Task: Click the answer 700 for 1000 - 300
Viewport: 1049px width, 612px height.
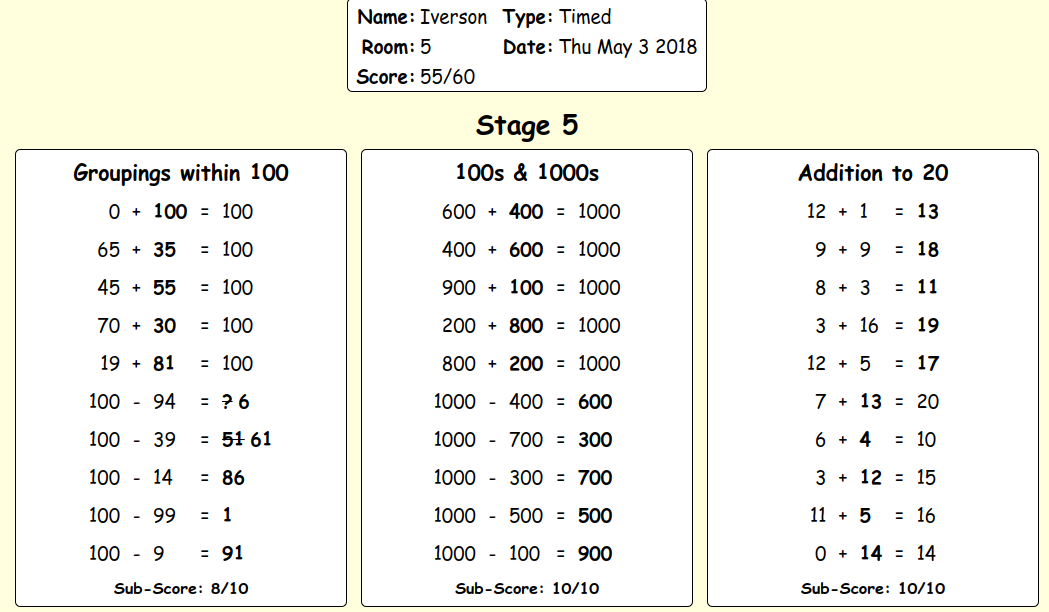Action: coord(595,478)
